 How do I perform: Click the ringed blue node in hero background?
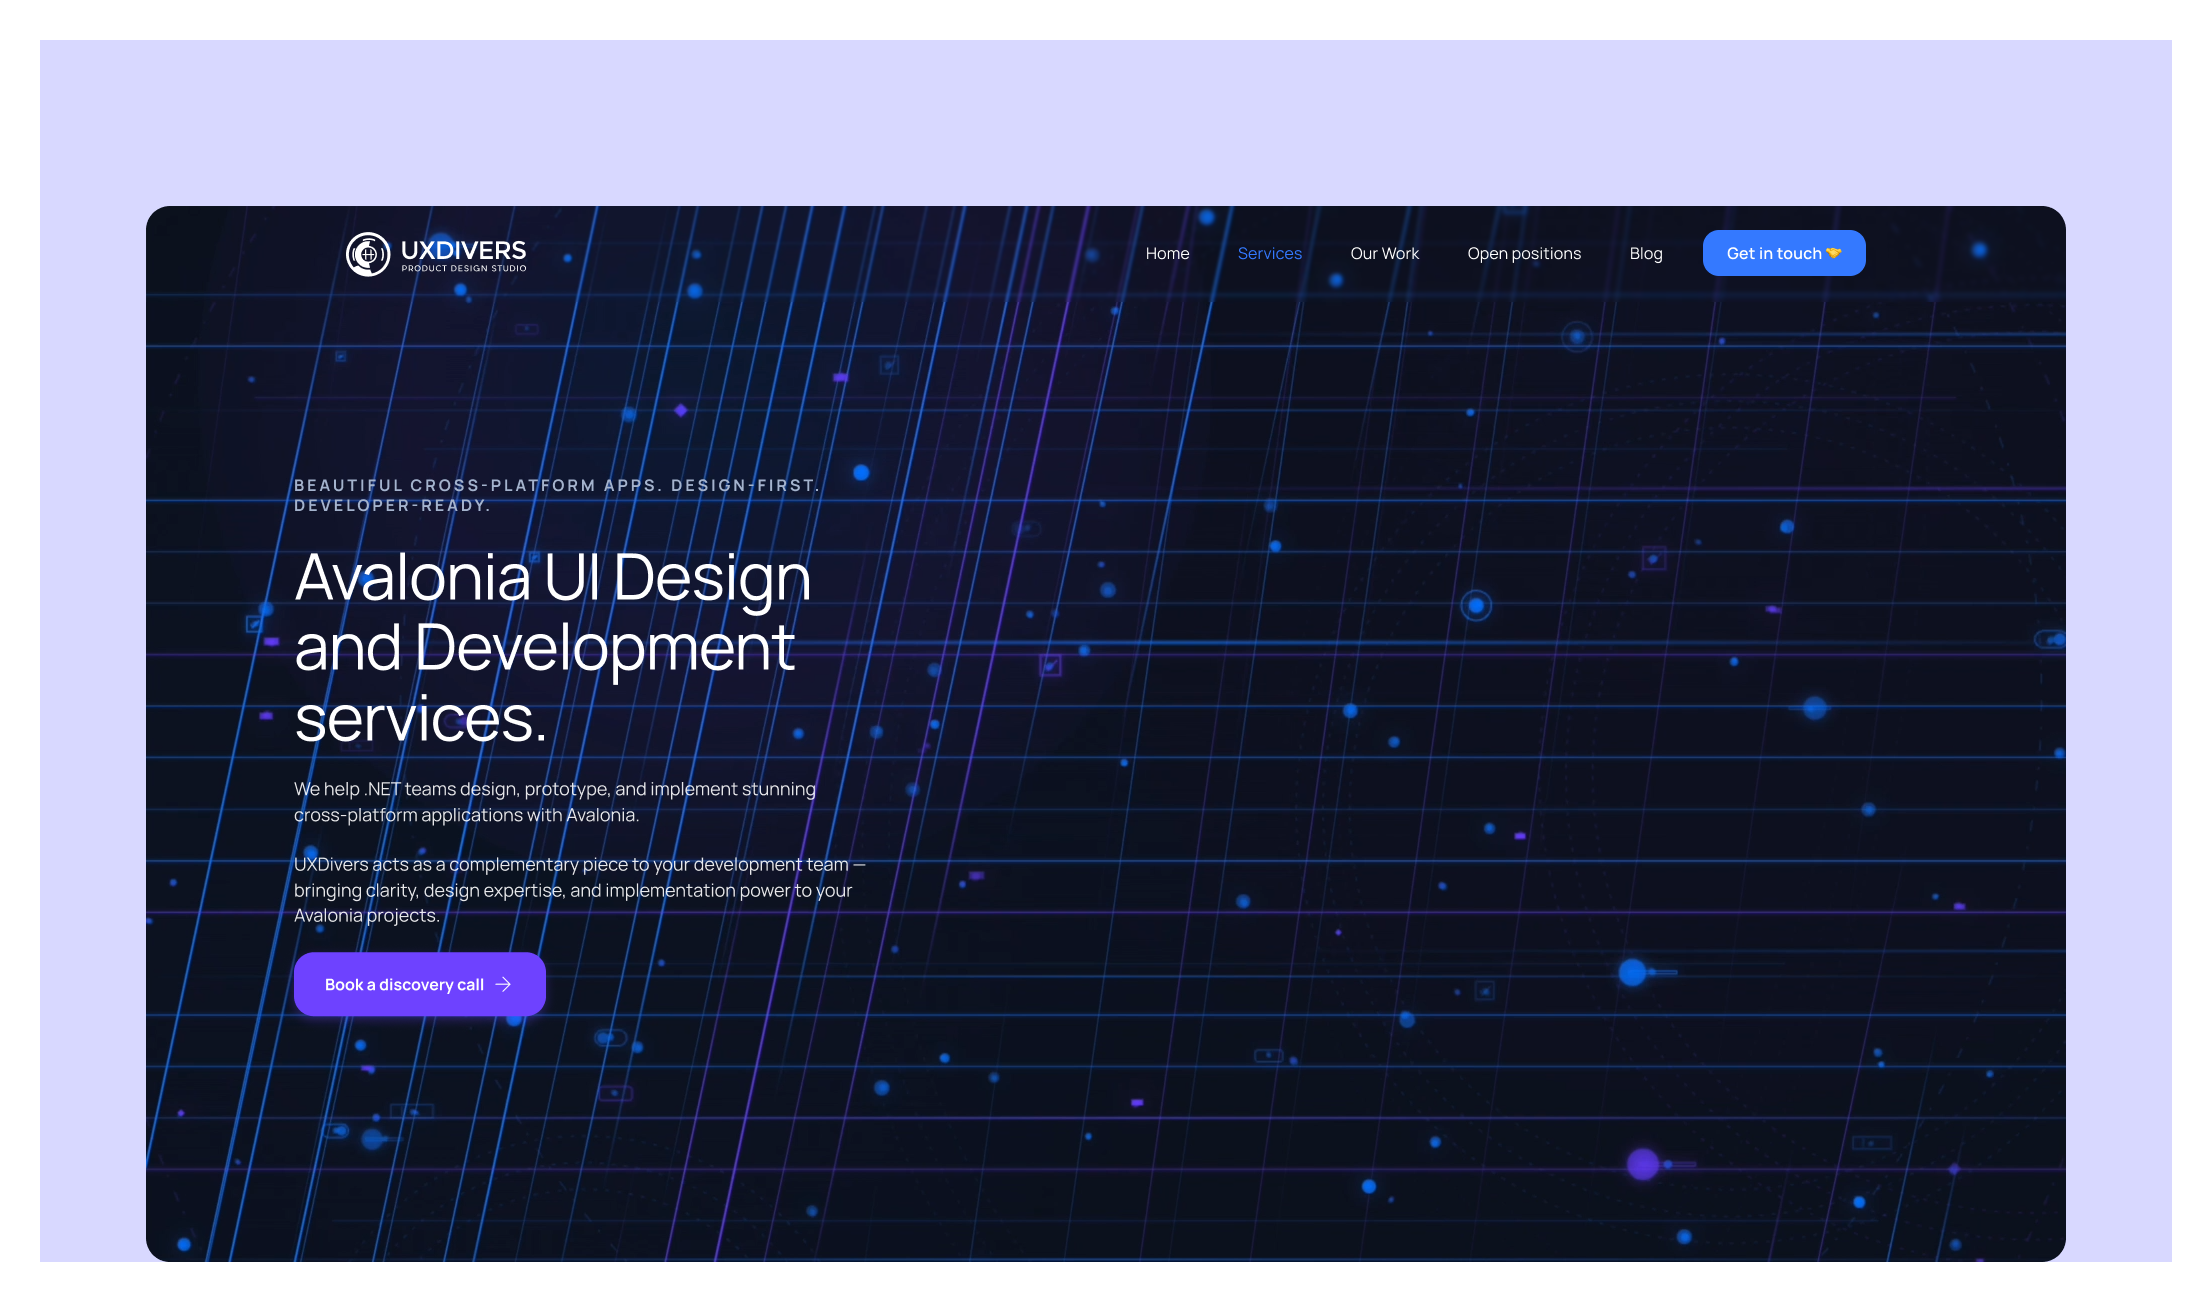(x=1476, y=605)
